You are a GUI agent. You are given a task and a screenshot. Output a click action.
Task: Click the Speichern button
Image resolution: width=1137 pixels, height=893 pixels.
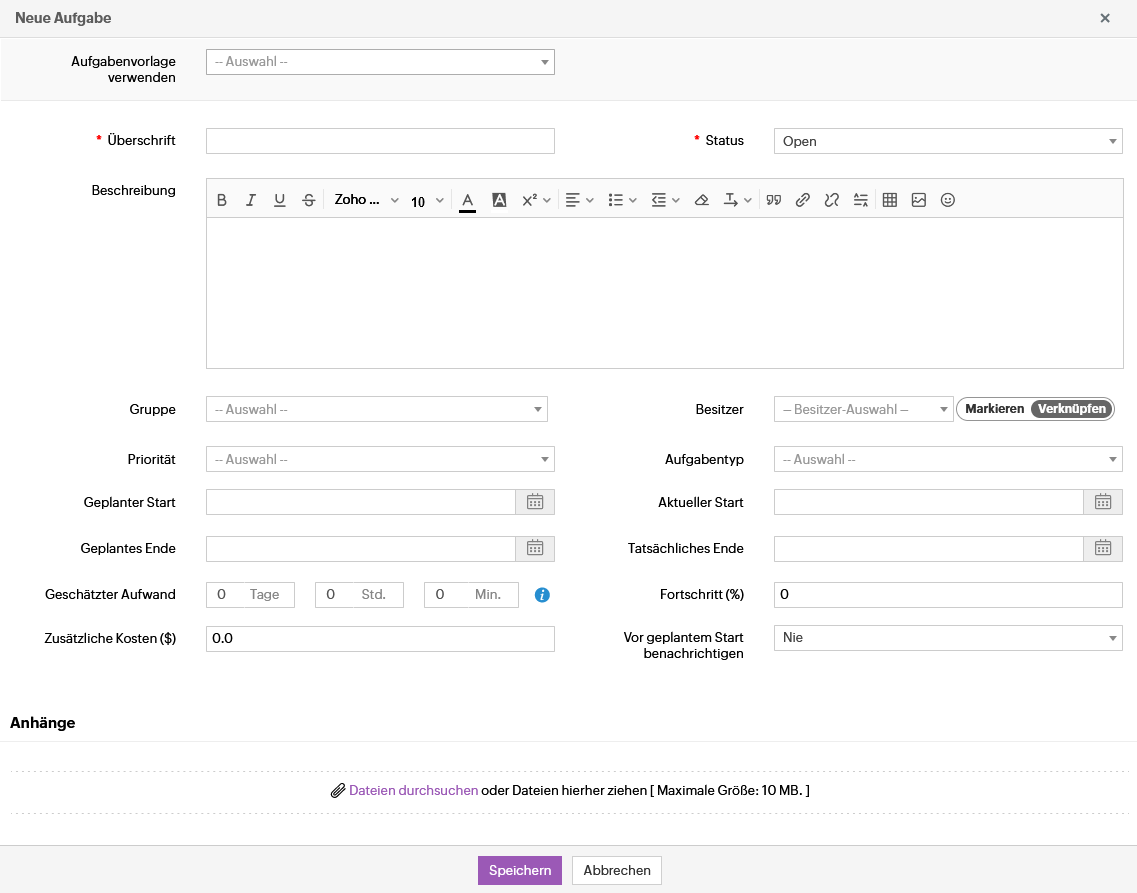coord(519,870)
